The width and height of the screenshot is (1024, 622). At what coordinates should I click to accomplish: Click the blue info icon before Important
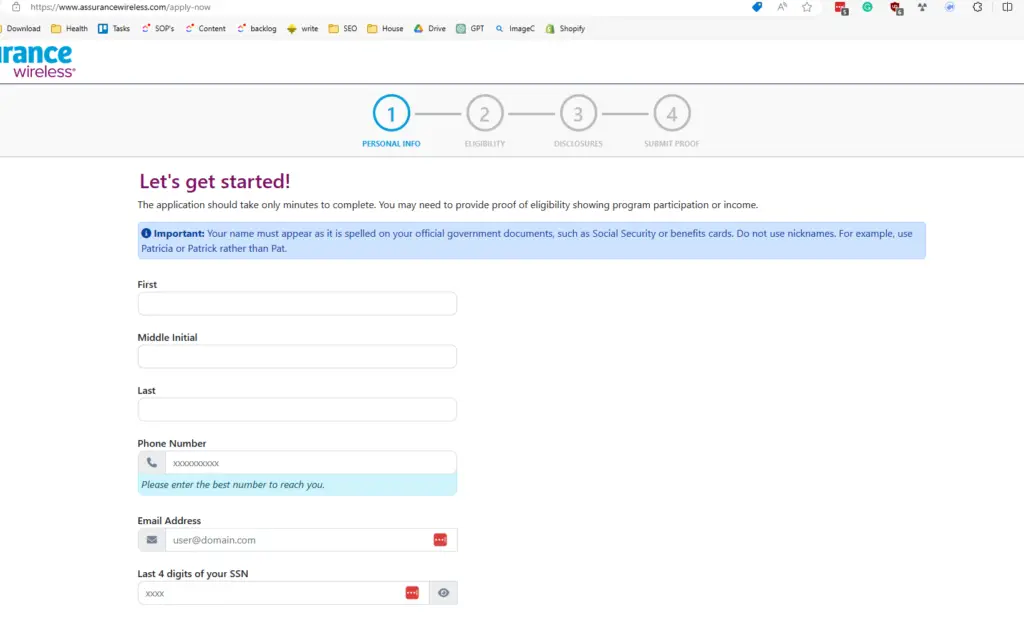[146, 233]
